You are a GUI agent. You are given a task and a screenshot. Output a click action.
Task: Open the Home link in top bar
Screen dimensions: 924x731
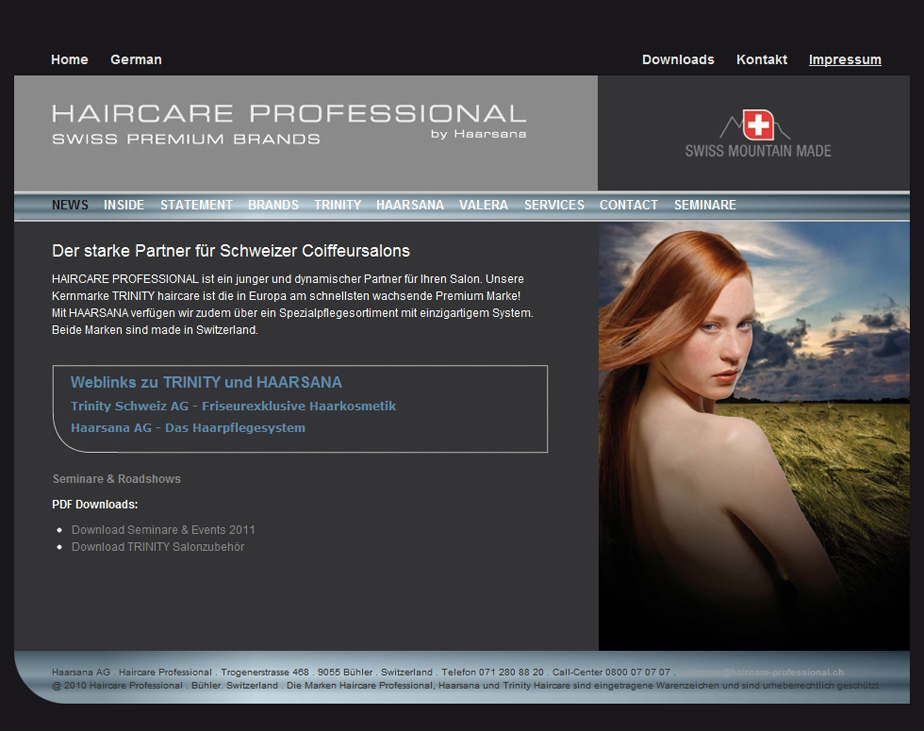pyautogui.click(x=70, y=60)
